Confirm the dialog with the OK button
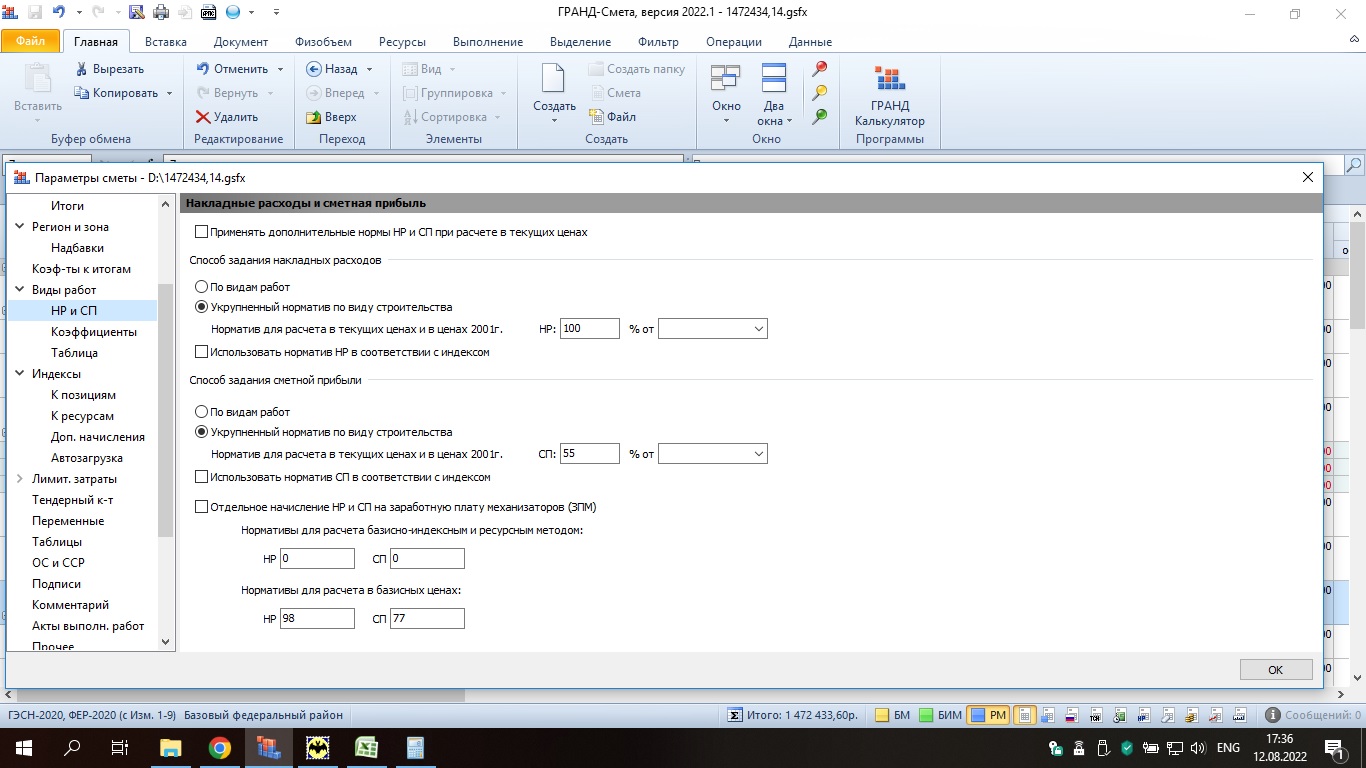This screenshot has height=768, width=1366. [1276, 670]
